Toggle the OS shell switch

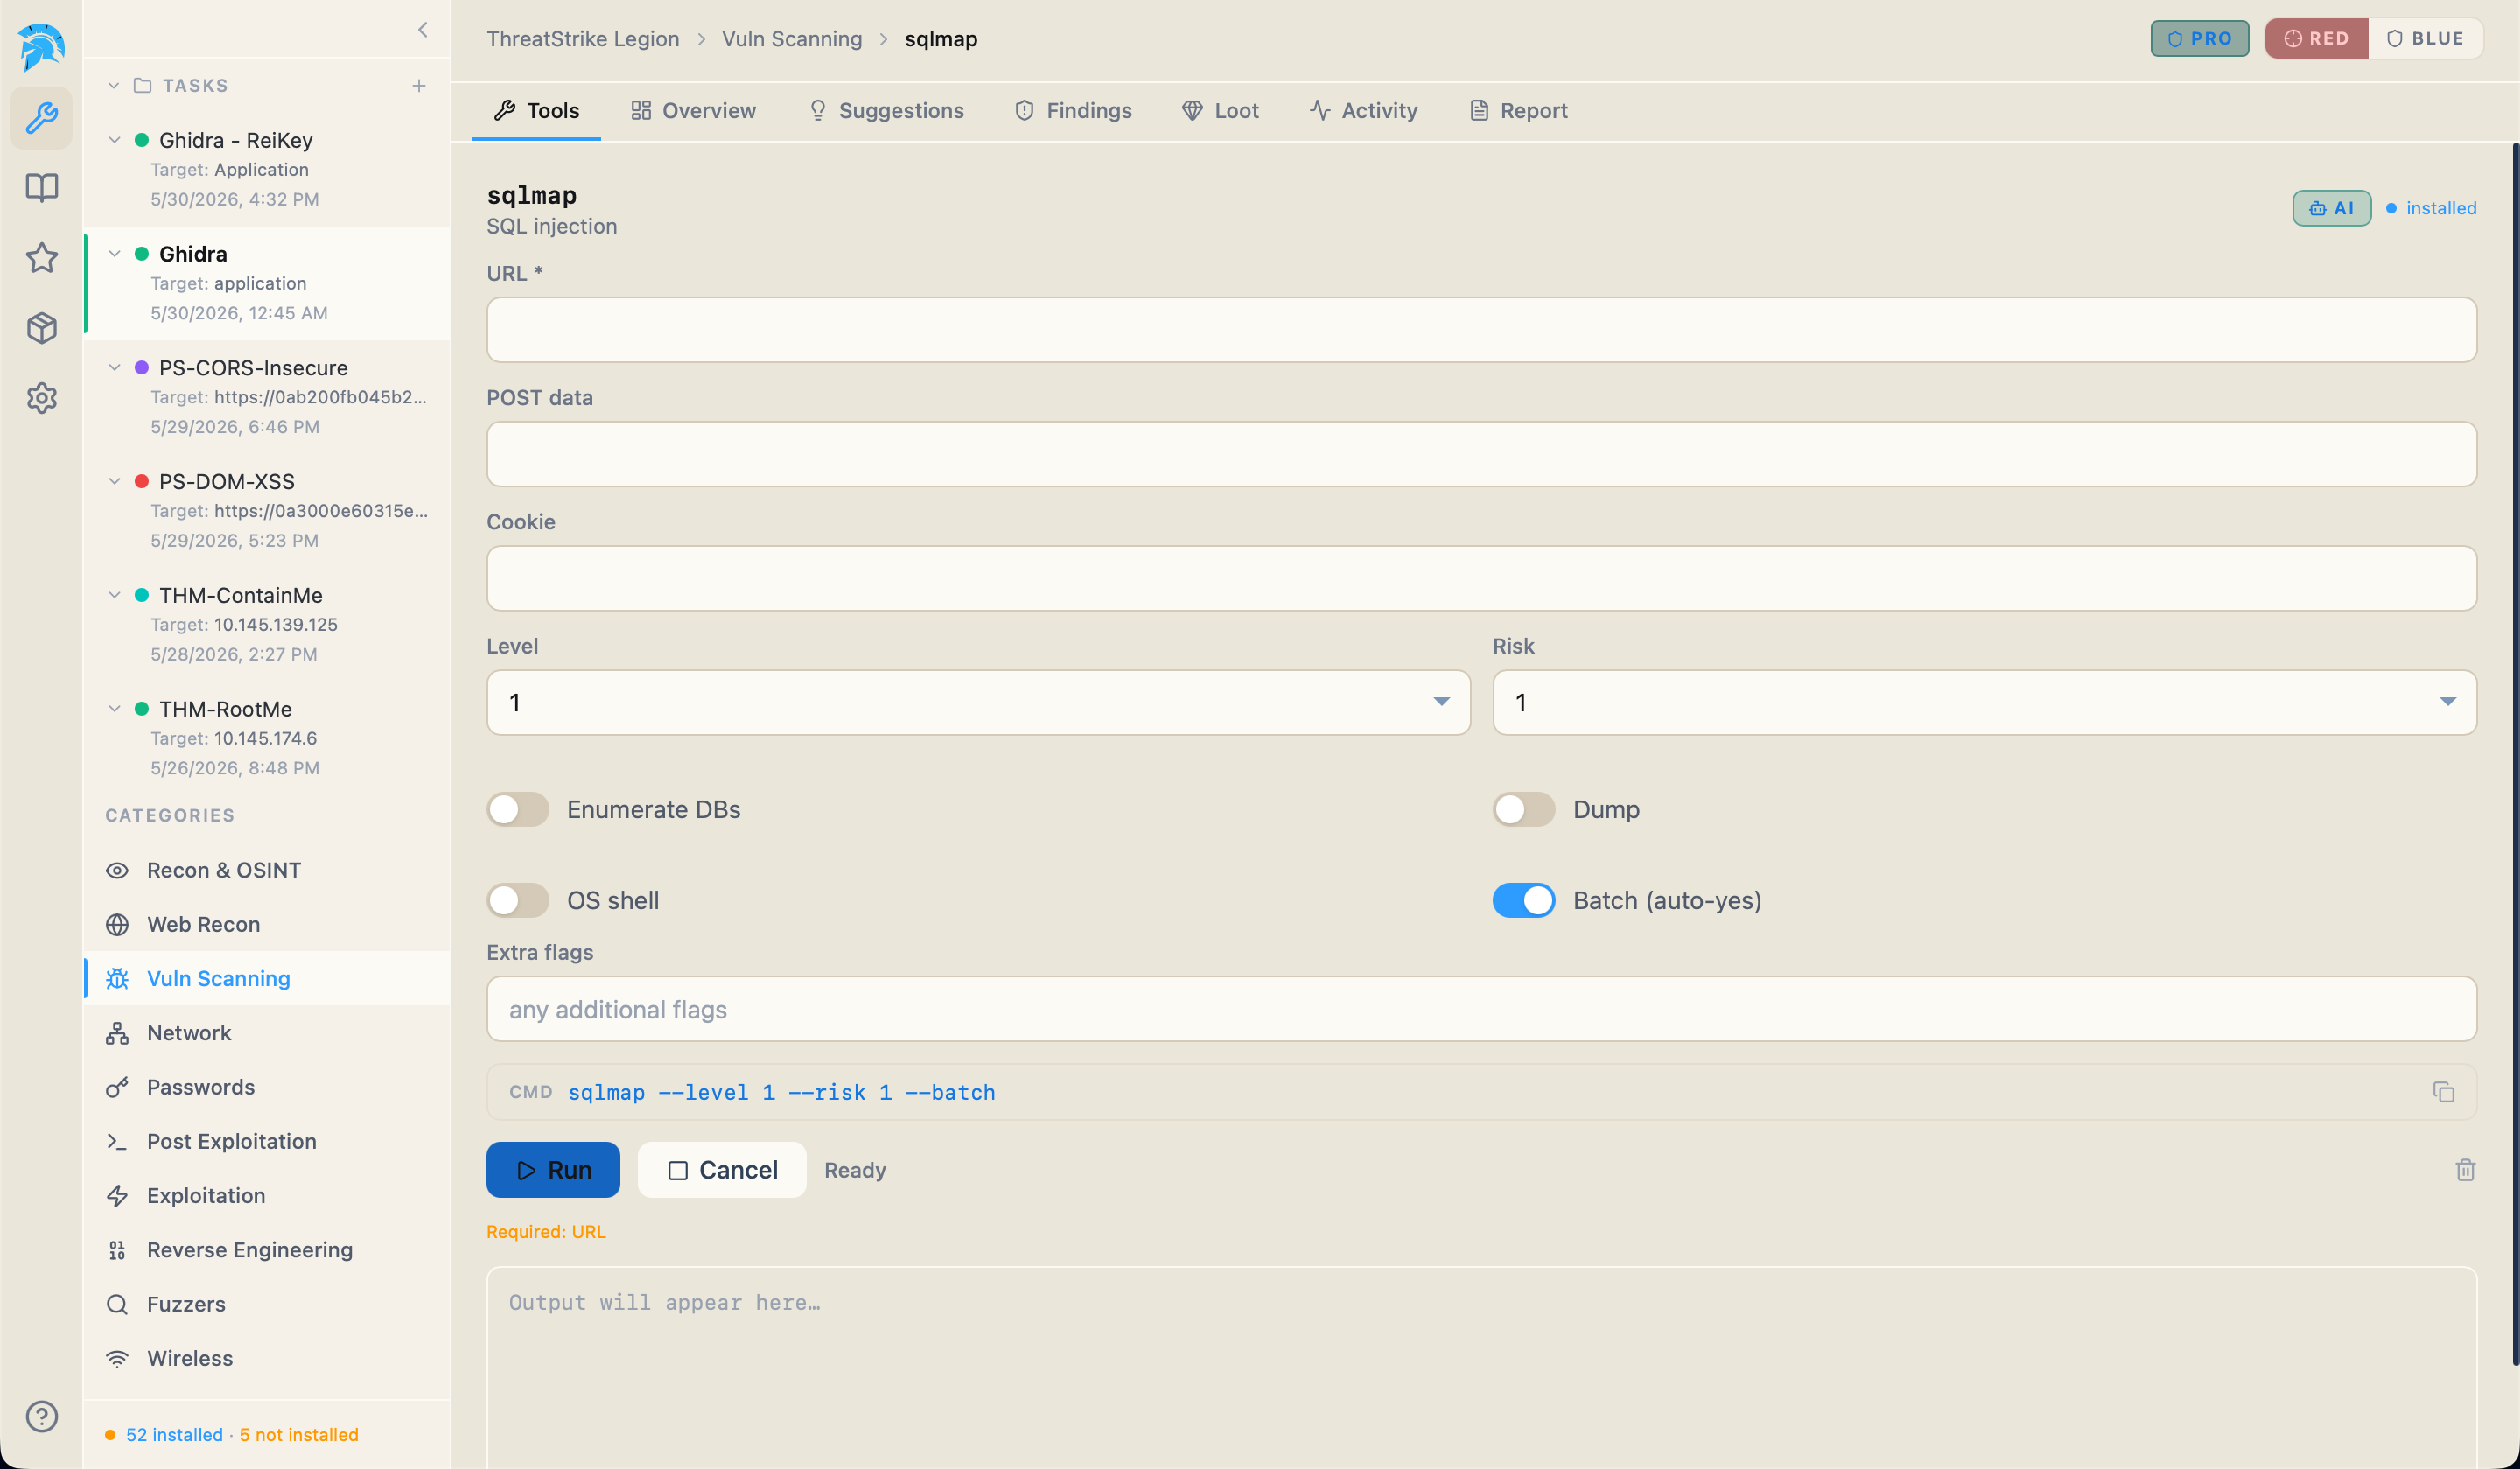click(518, 900)
